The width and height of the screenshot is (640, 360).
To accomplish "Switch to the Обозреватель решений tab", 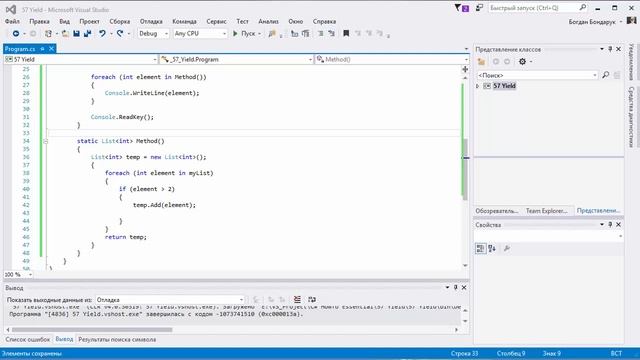I will [x=497, y=211].
